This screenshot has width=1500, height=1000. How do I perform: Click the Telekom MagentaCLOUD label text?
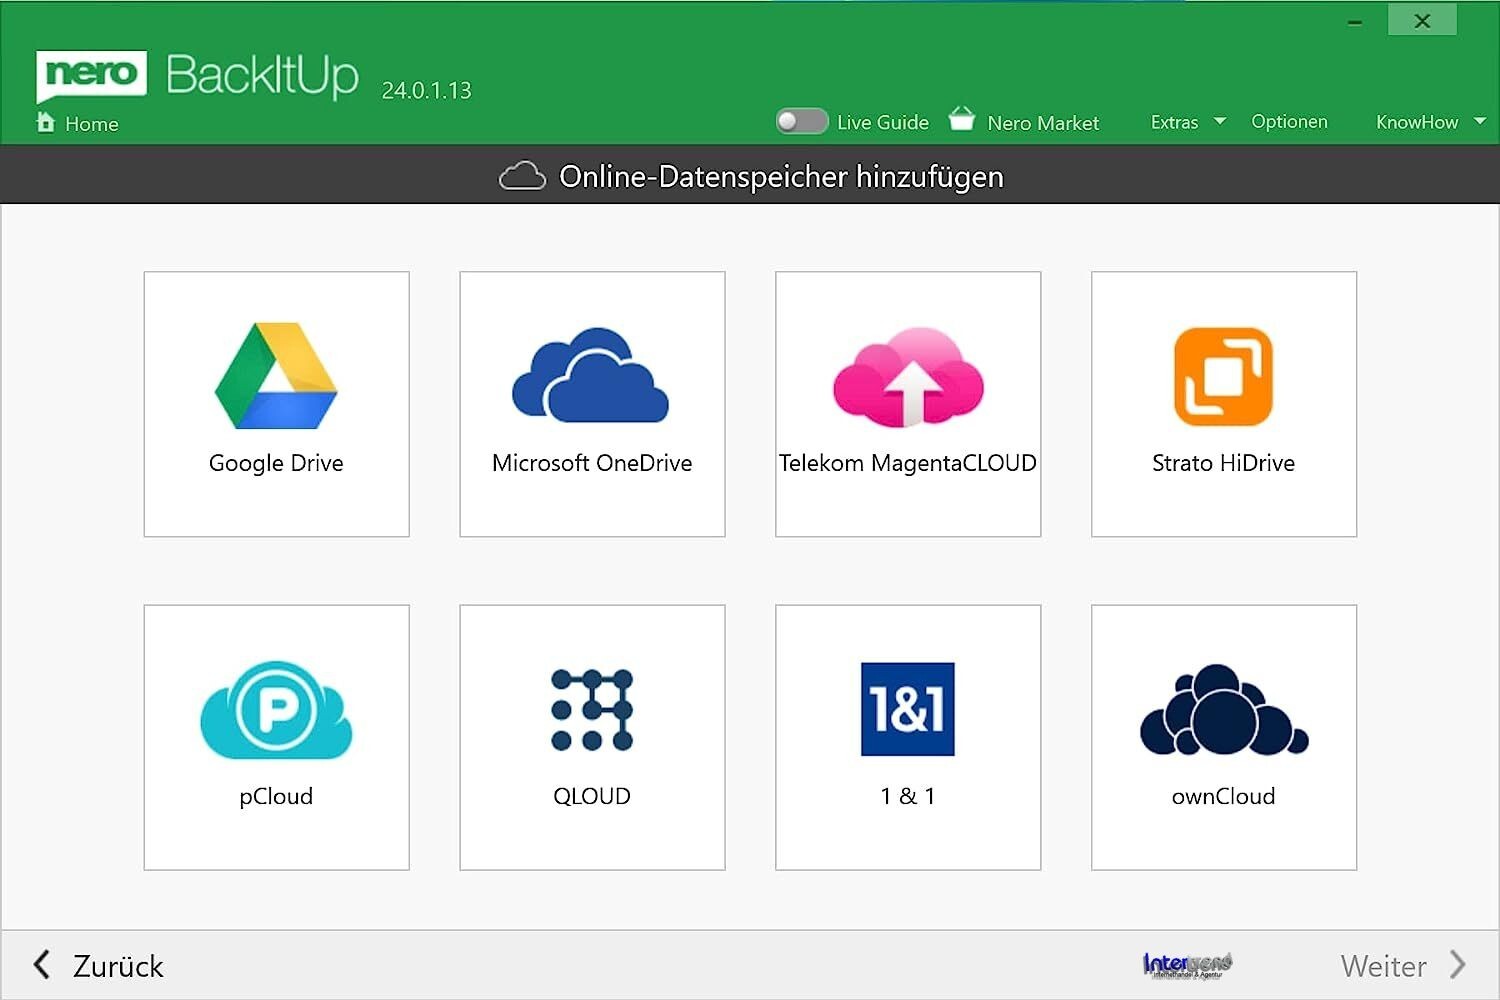coord(908,463)
